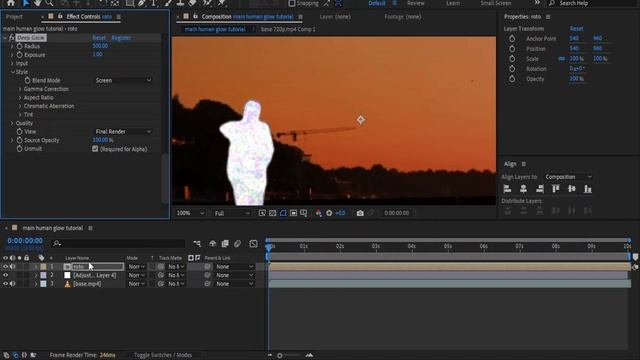Screen dimensions: 640x360
Task: Open show channel color management icon
Action: pyautogui.click(x=318, y=213)
